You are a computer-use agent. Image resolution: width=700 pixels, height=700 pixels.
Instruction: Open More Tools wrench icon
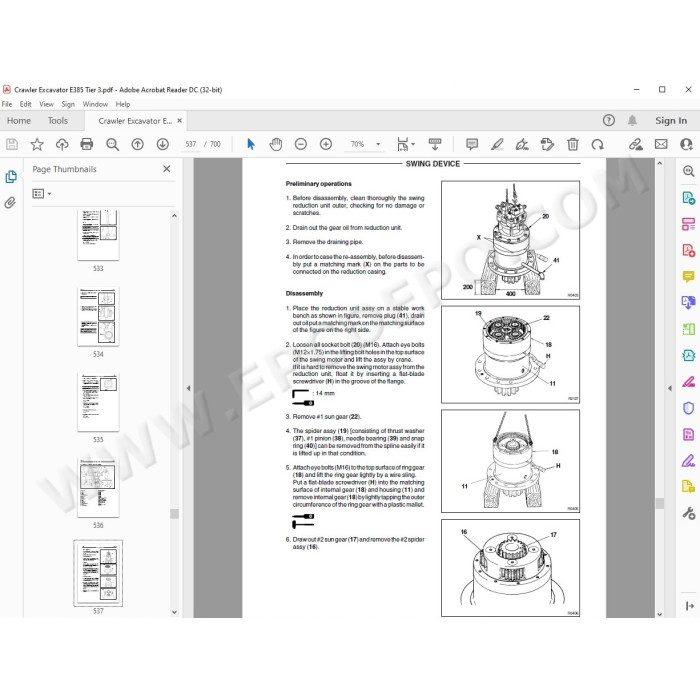[688, 513]
